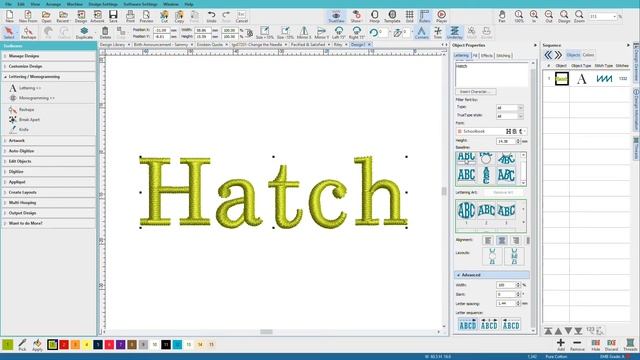640x360 pixels.
Task: Open the Design Settings menu
Action: click(103, 4)
